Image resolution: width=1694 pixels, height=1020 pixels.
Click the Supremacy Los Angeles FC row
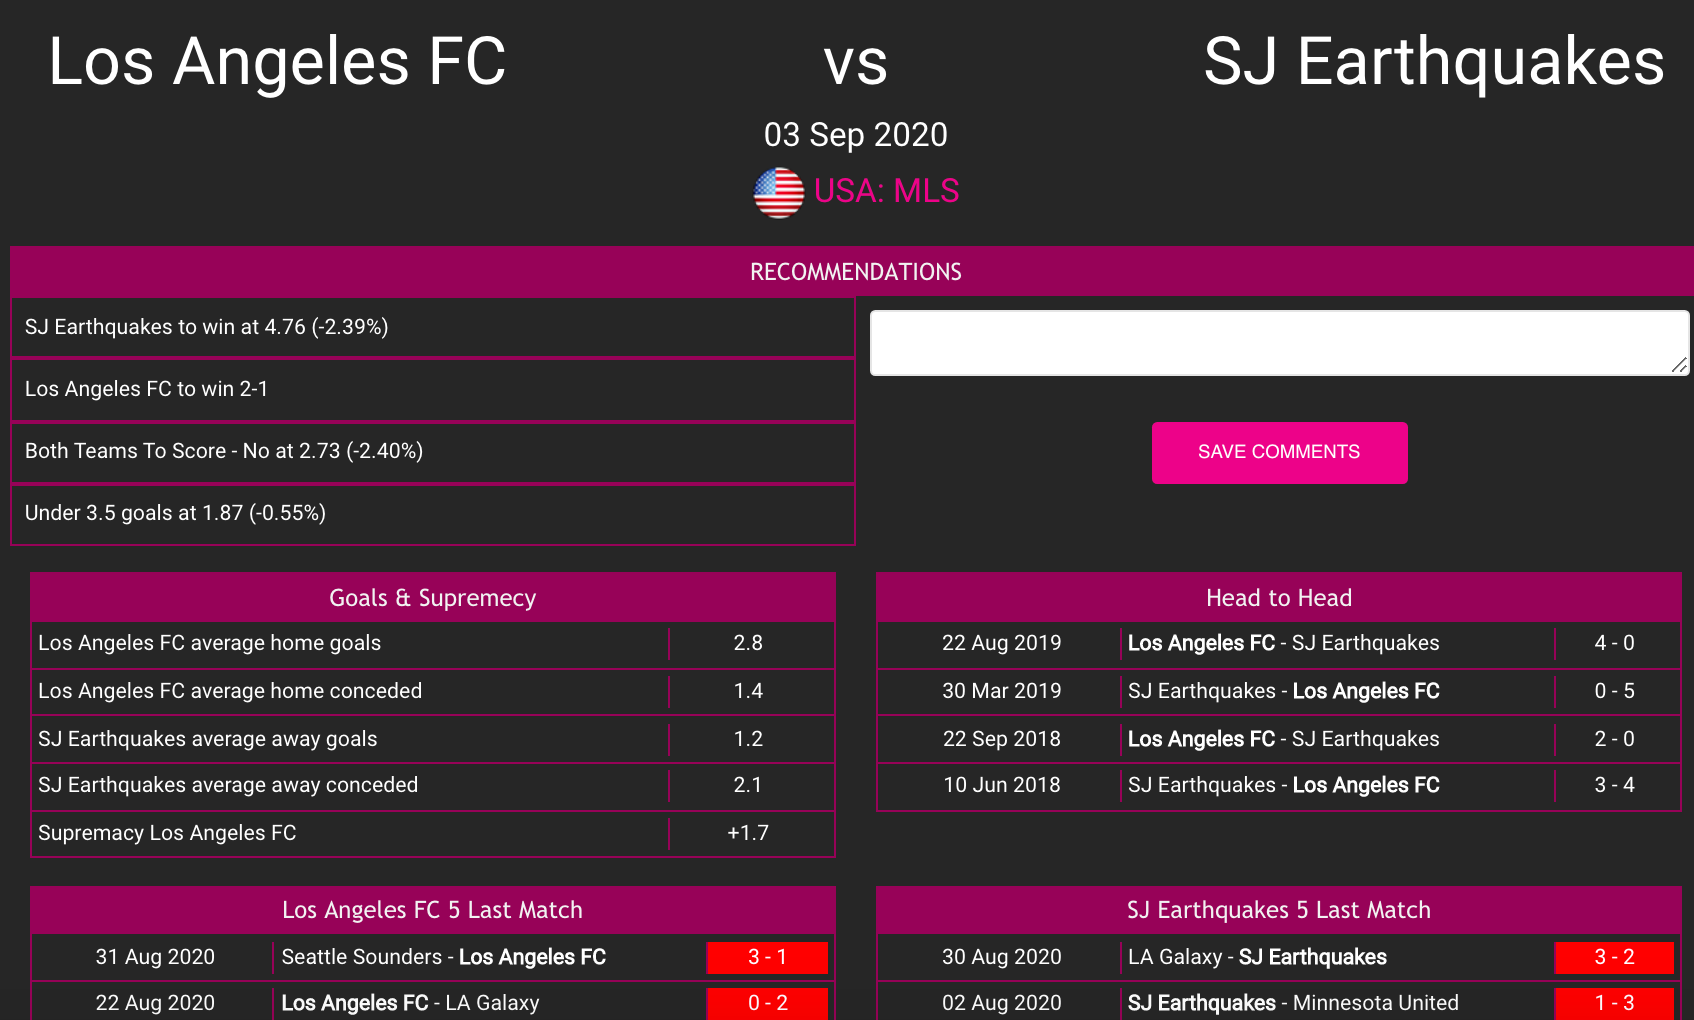click(433, 833)
